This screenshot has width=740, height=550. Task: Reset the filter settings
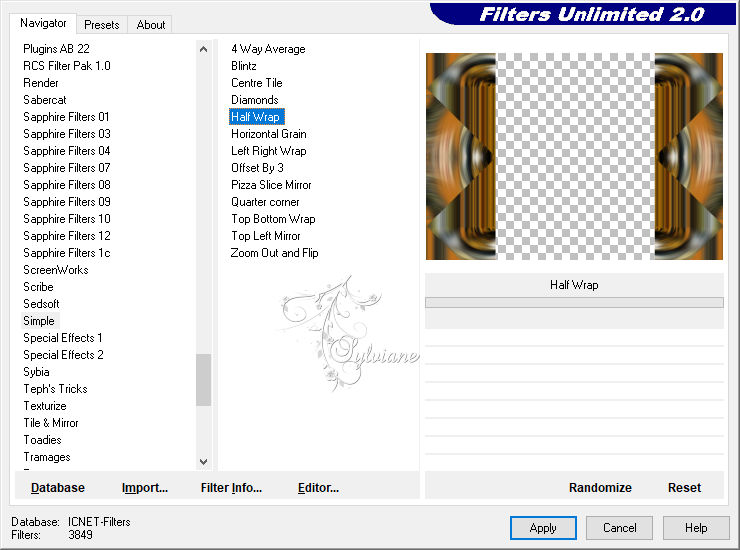coord(684,488)
